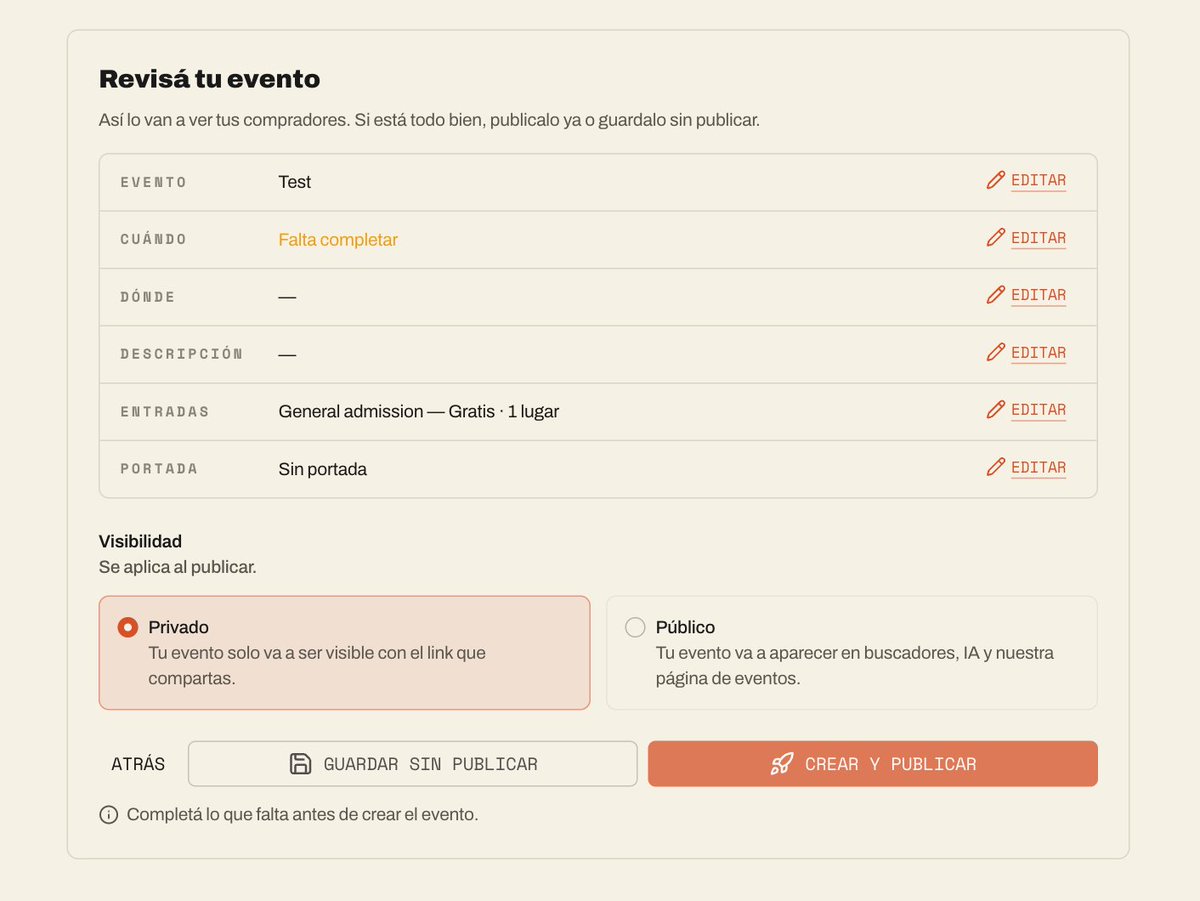
Task: Click the CUÁNDO row label
Action: pos(154,239)
